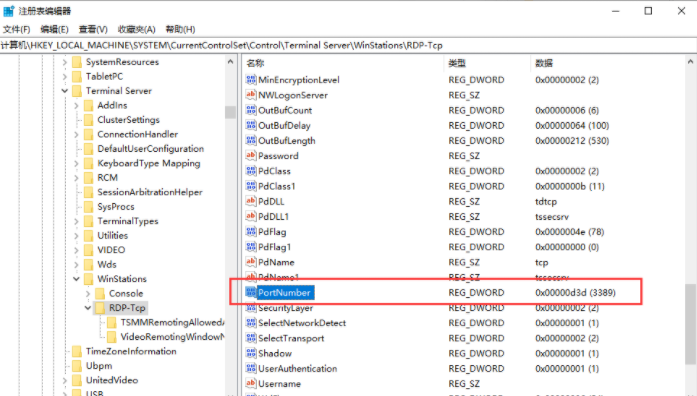Open the 收藏夹(A) menu

click(x=136, y=29)
